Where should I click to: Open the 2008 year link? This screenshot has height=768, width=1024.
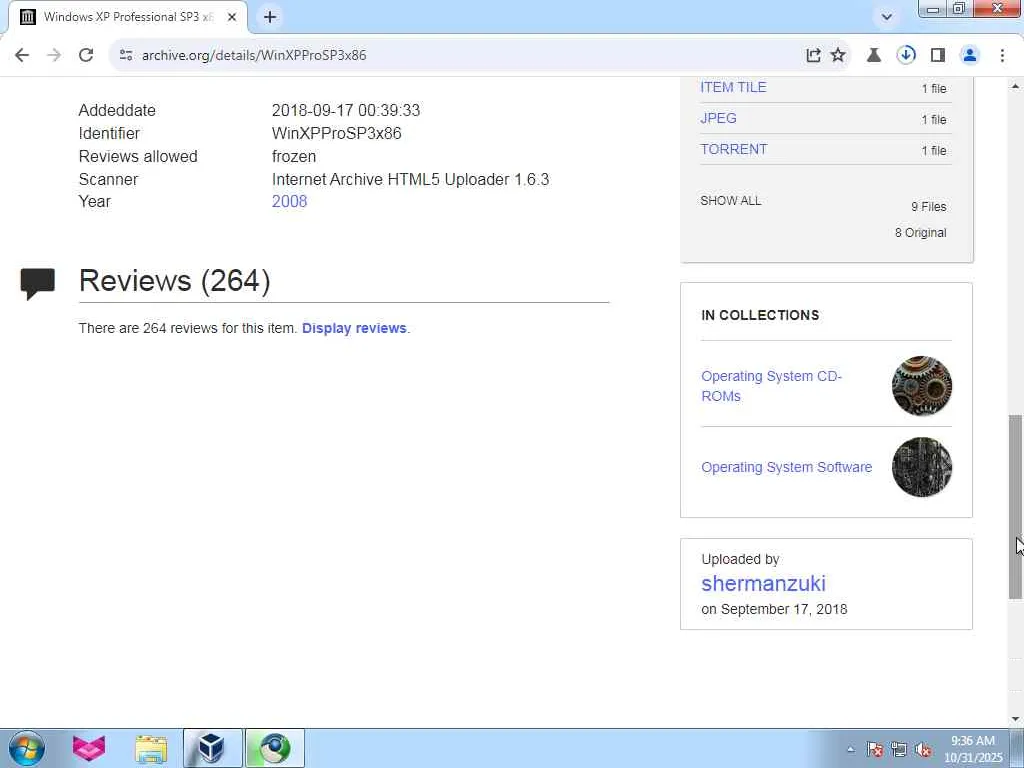click(x=289, y=202)
